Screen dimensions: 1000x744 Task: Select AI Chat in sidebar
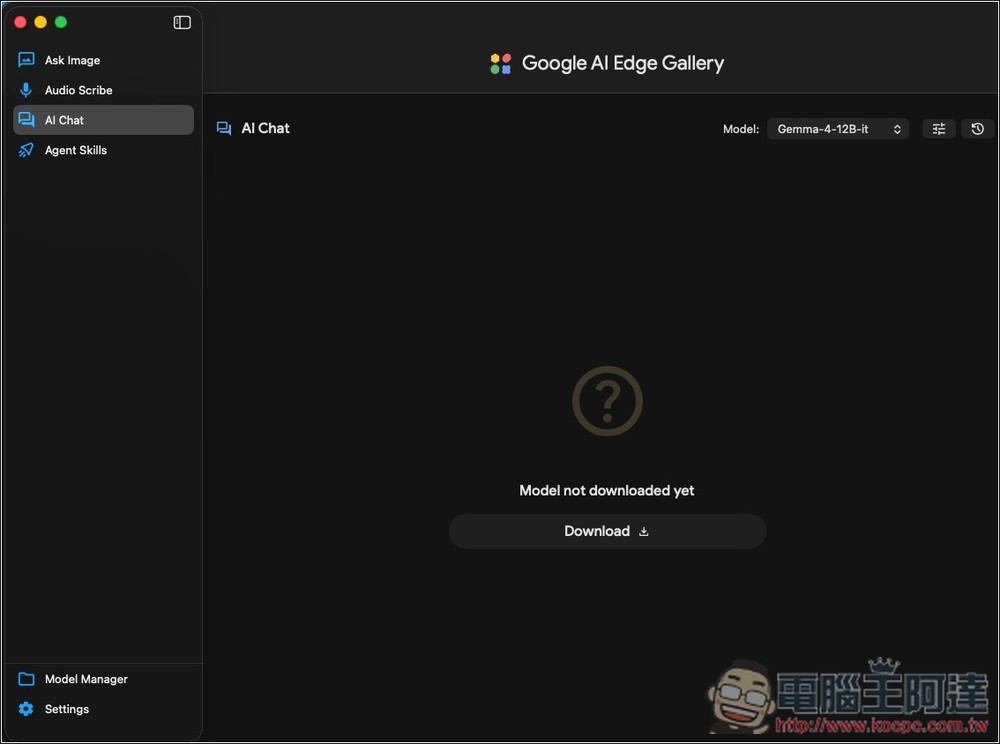(x=103, y=120)
